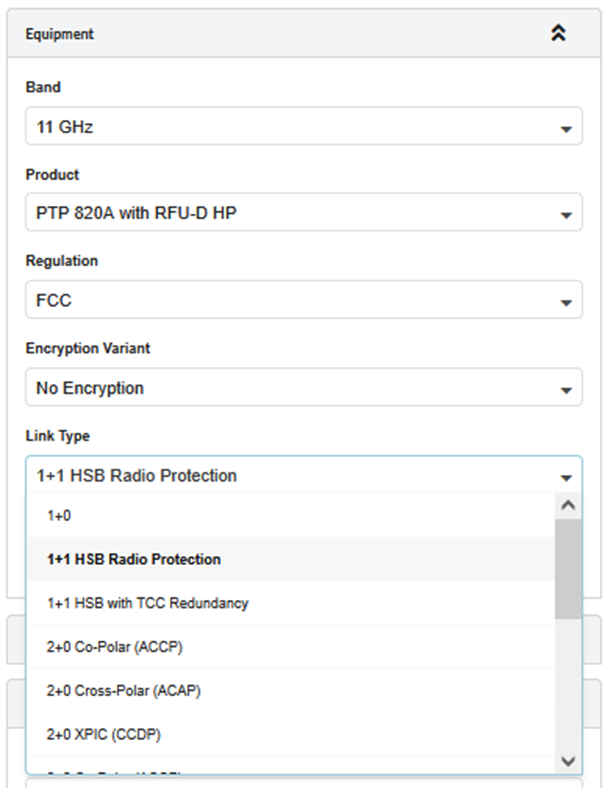Image resolution: width=605 pixels, height=788 pixels.
Task: Click the Regulation dropdown arrow icon
Action: tap(566, 302)
